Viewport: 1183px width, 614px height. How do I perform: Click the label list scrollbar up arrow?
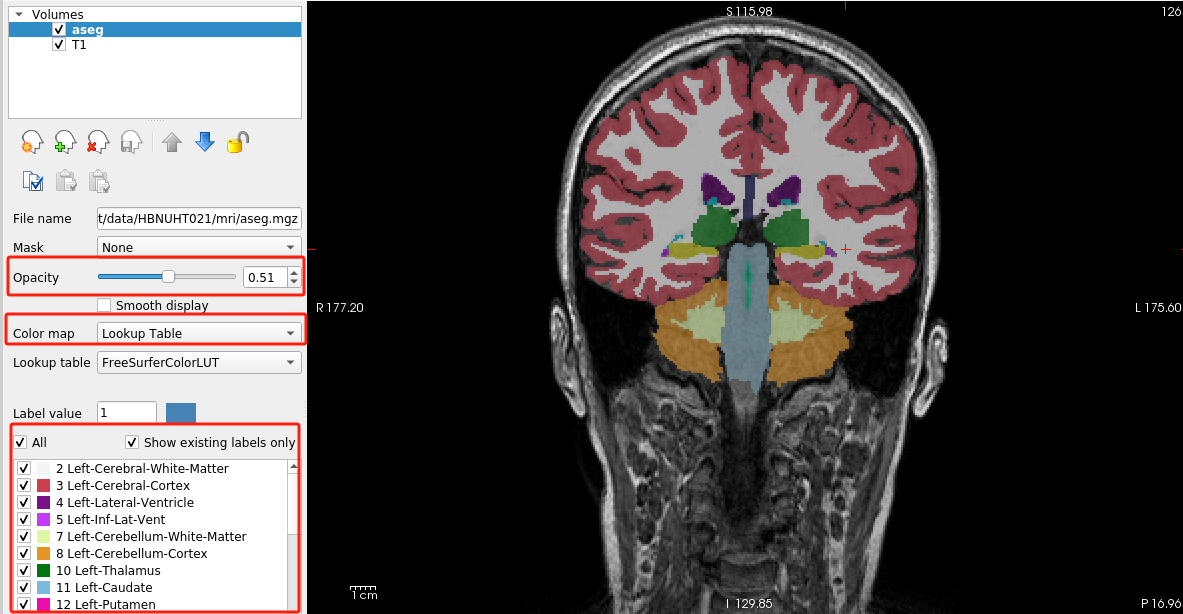click(x=293, y=468)
